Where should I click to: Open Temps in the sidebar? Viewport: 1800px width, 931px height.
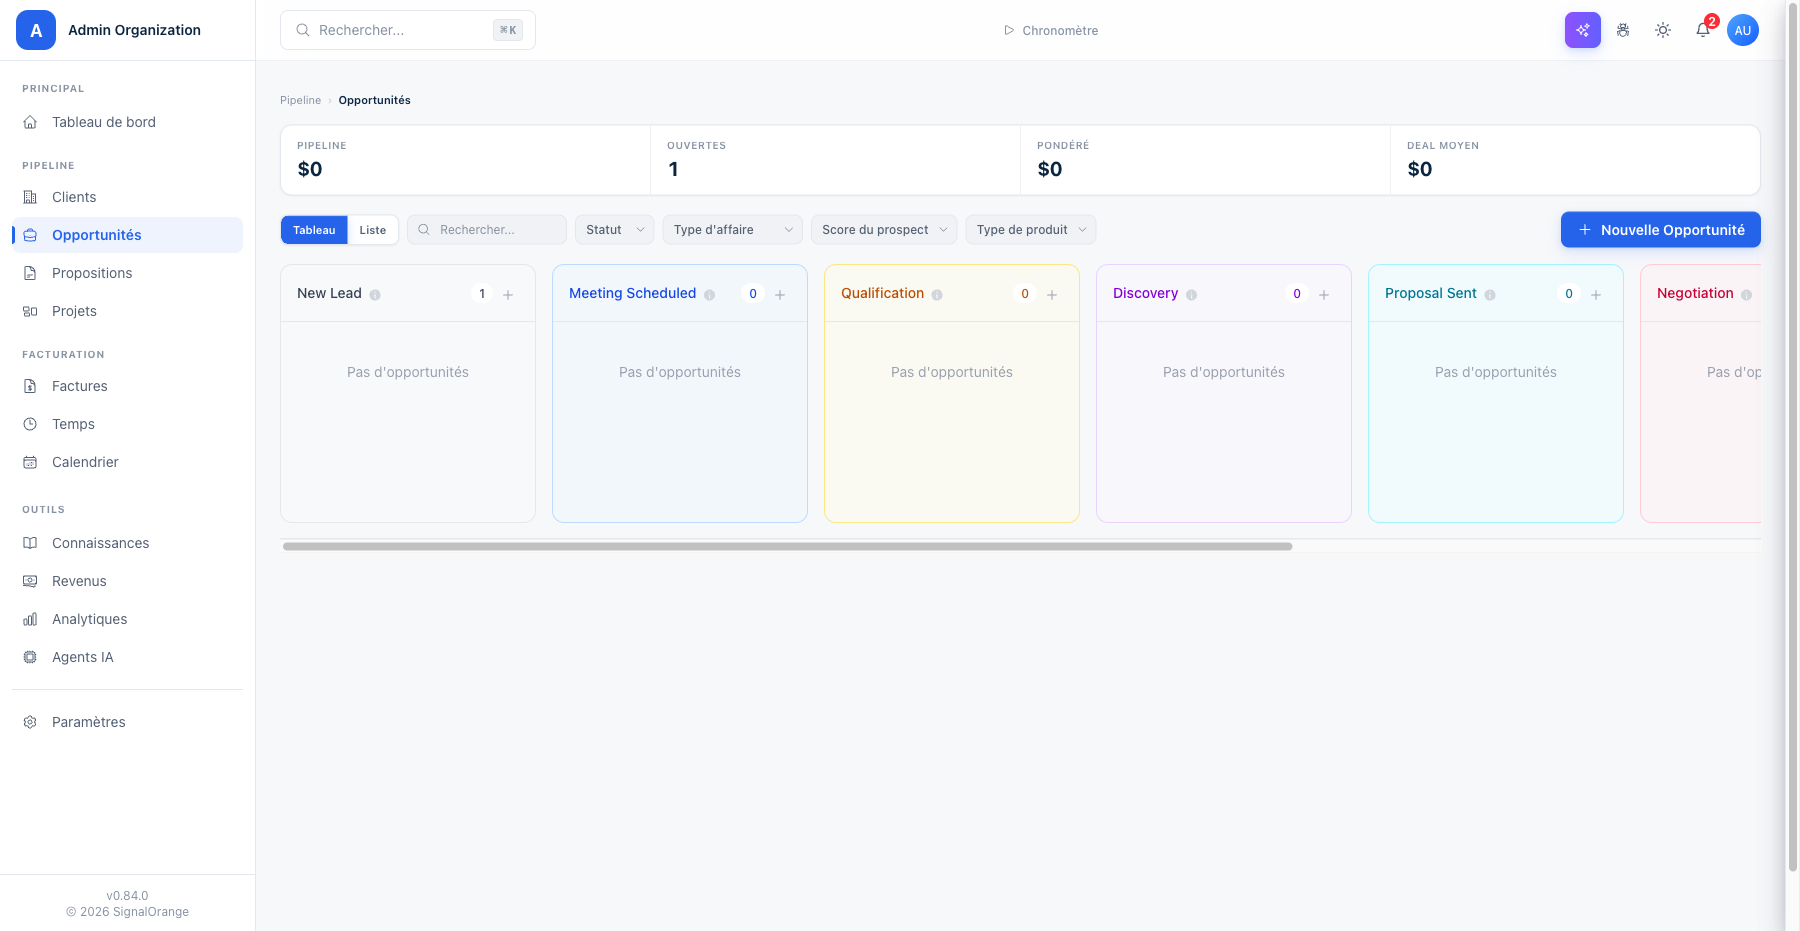tap(127, 424)
